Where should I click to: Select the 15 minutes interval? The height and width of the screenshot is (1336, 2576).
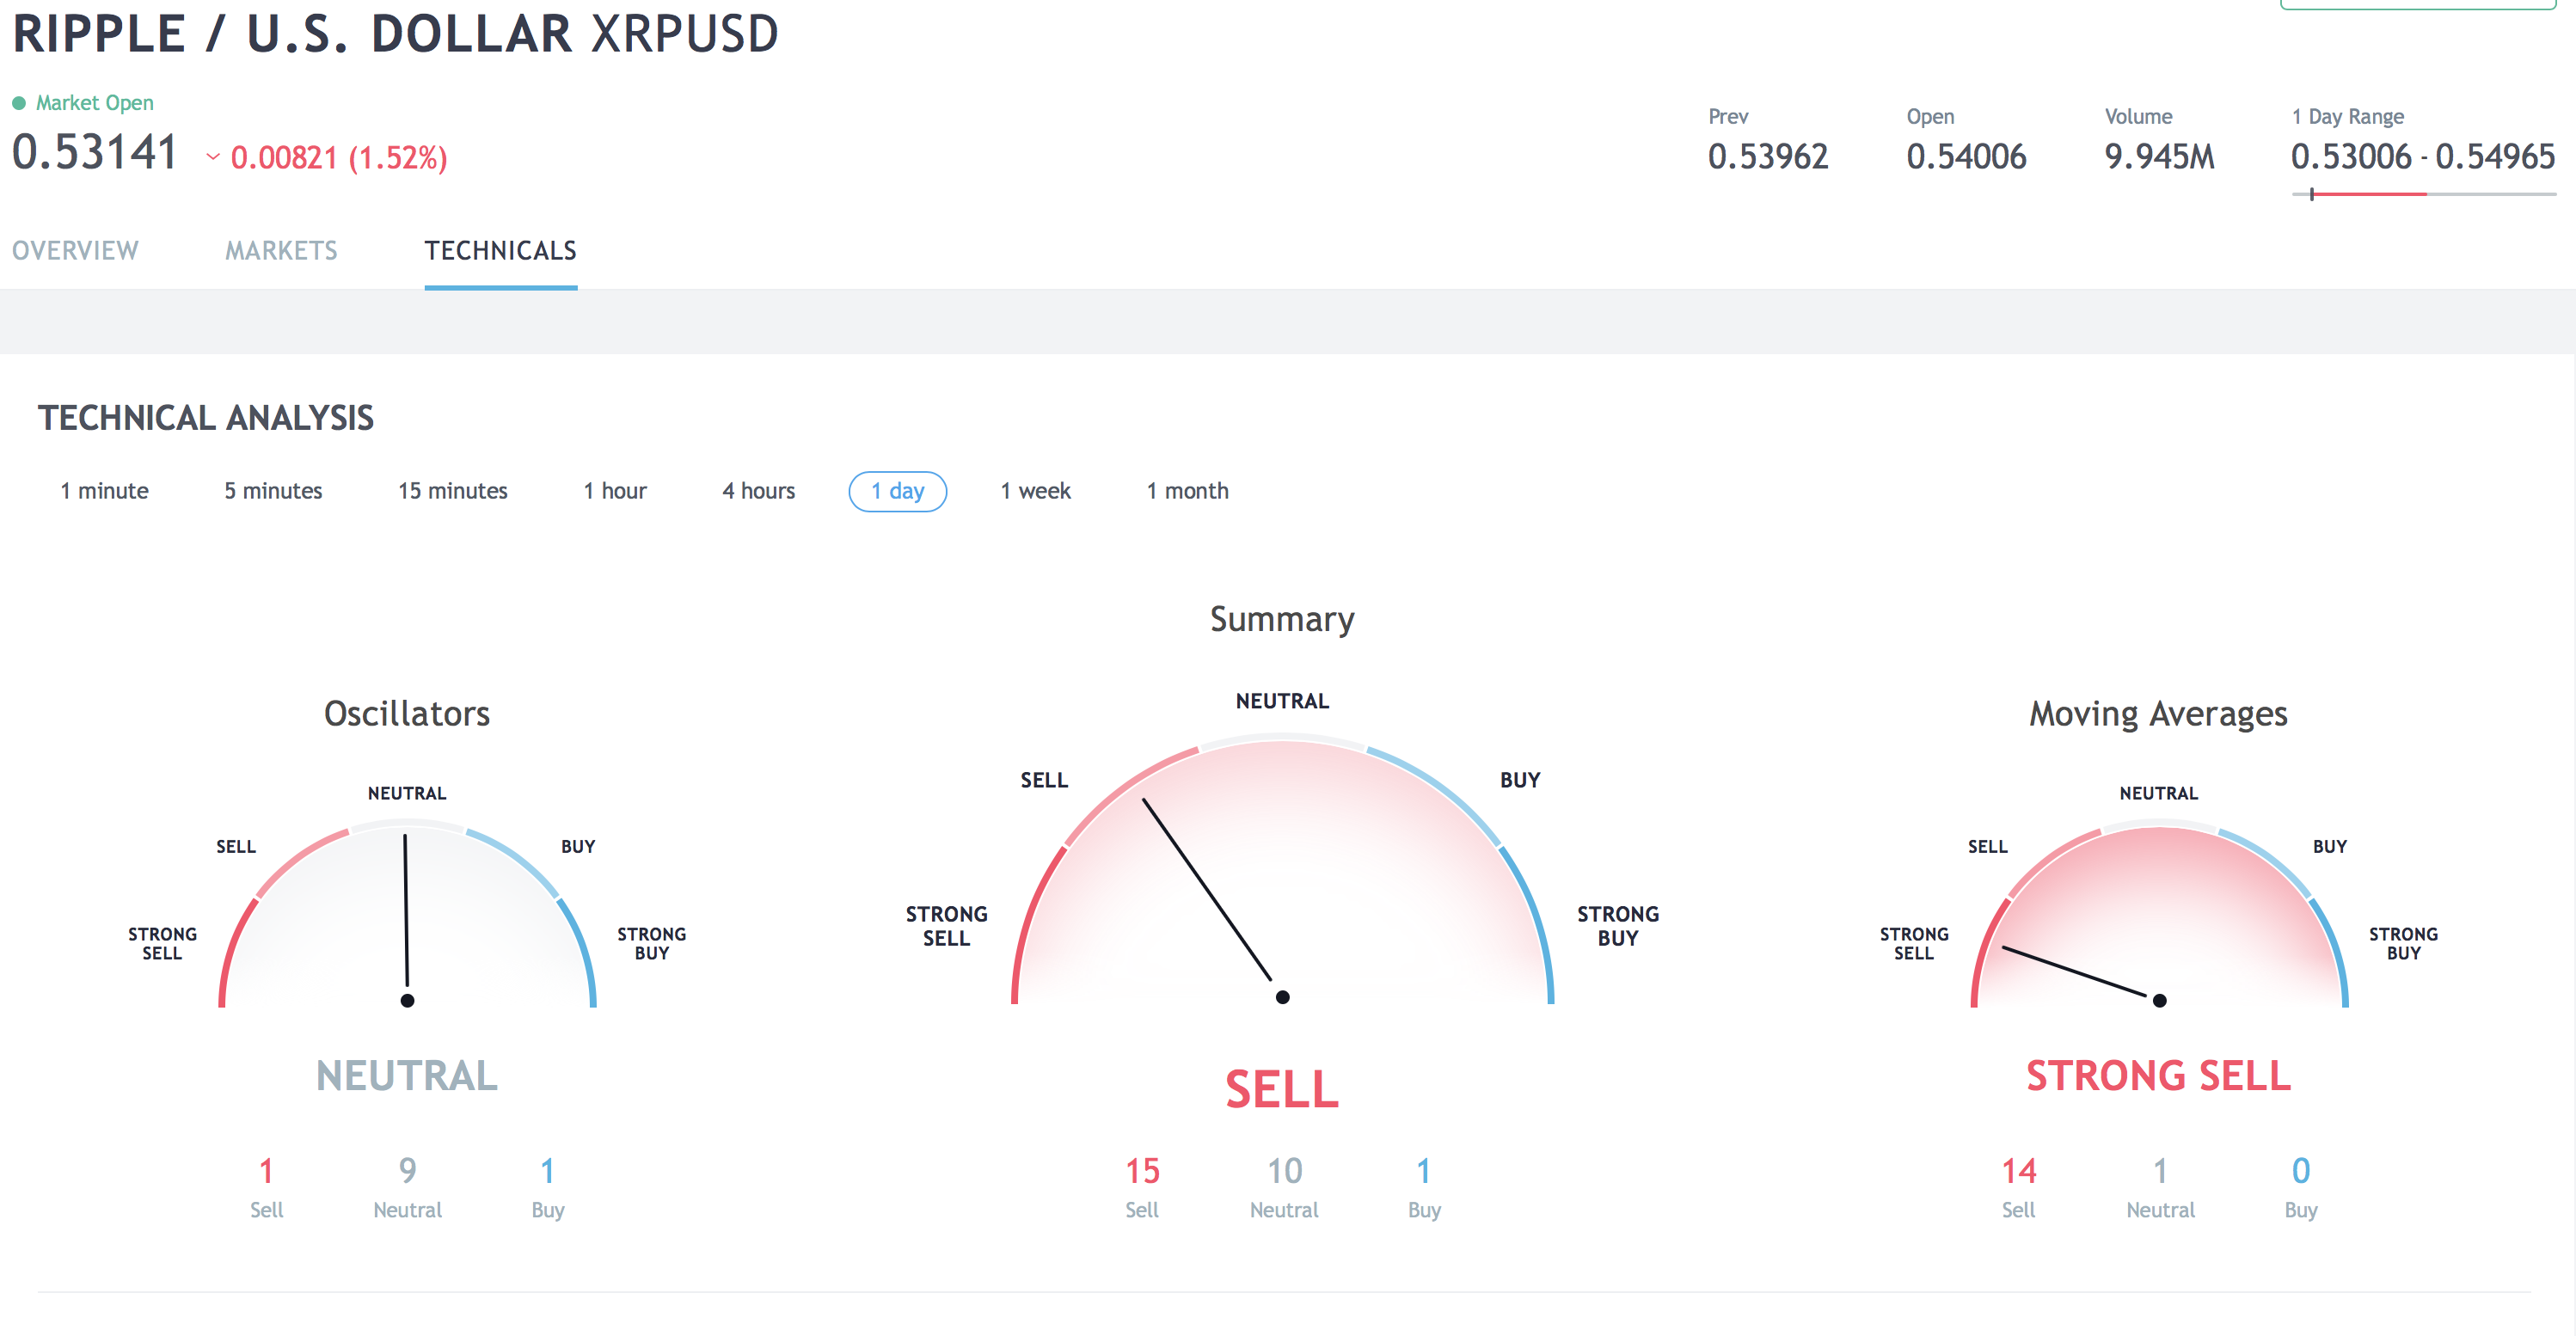(453, 491)
